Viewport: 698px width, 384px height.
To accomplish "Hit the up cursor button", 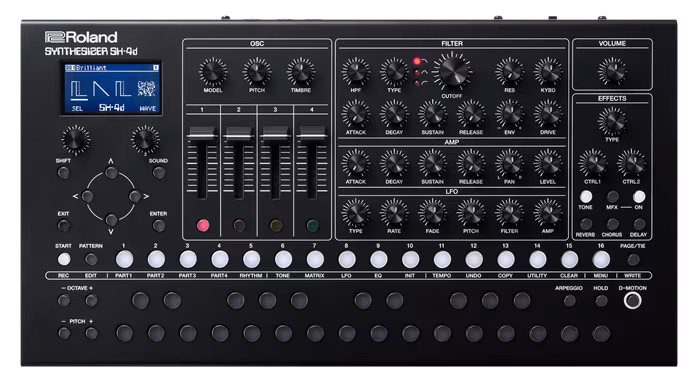I will point(111,173).
